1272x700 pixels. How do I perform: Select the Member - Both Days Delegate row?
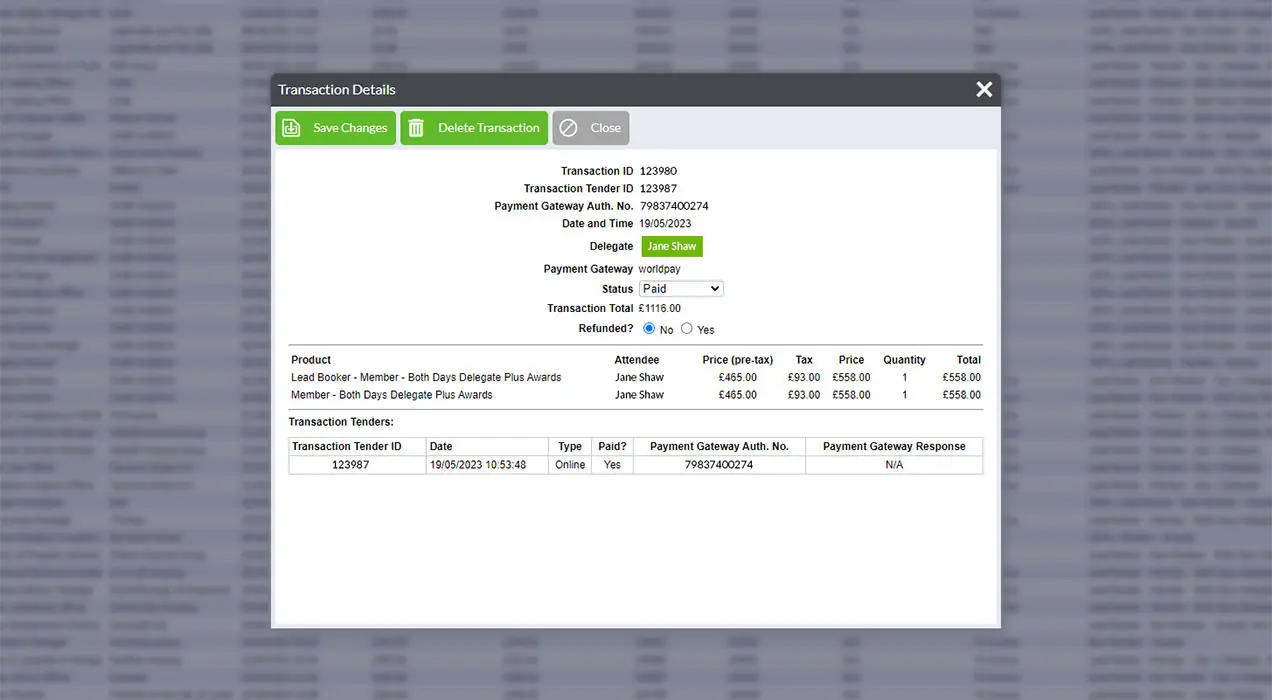pyautogui.click(x=392, y=395)
